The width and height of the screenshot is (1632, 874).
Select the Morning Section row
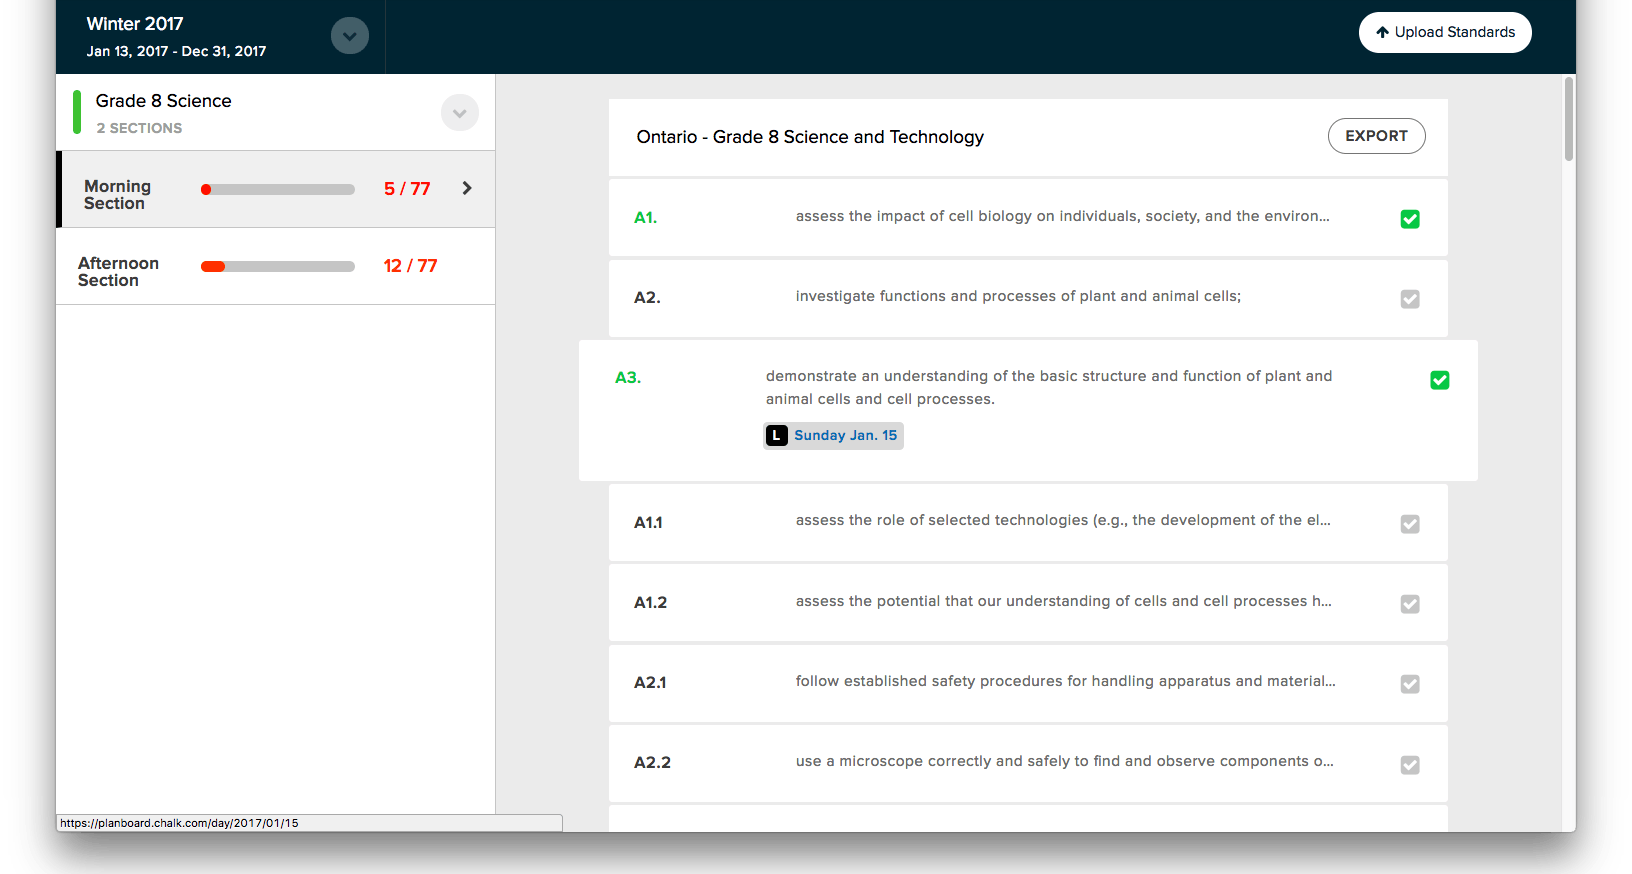(x=276, y=189)
